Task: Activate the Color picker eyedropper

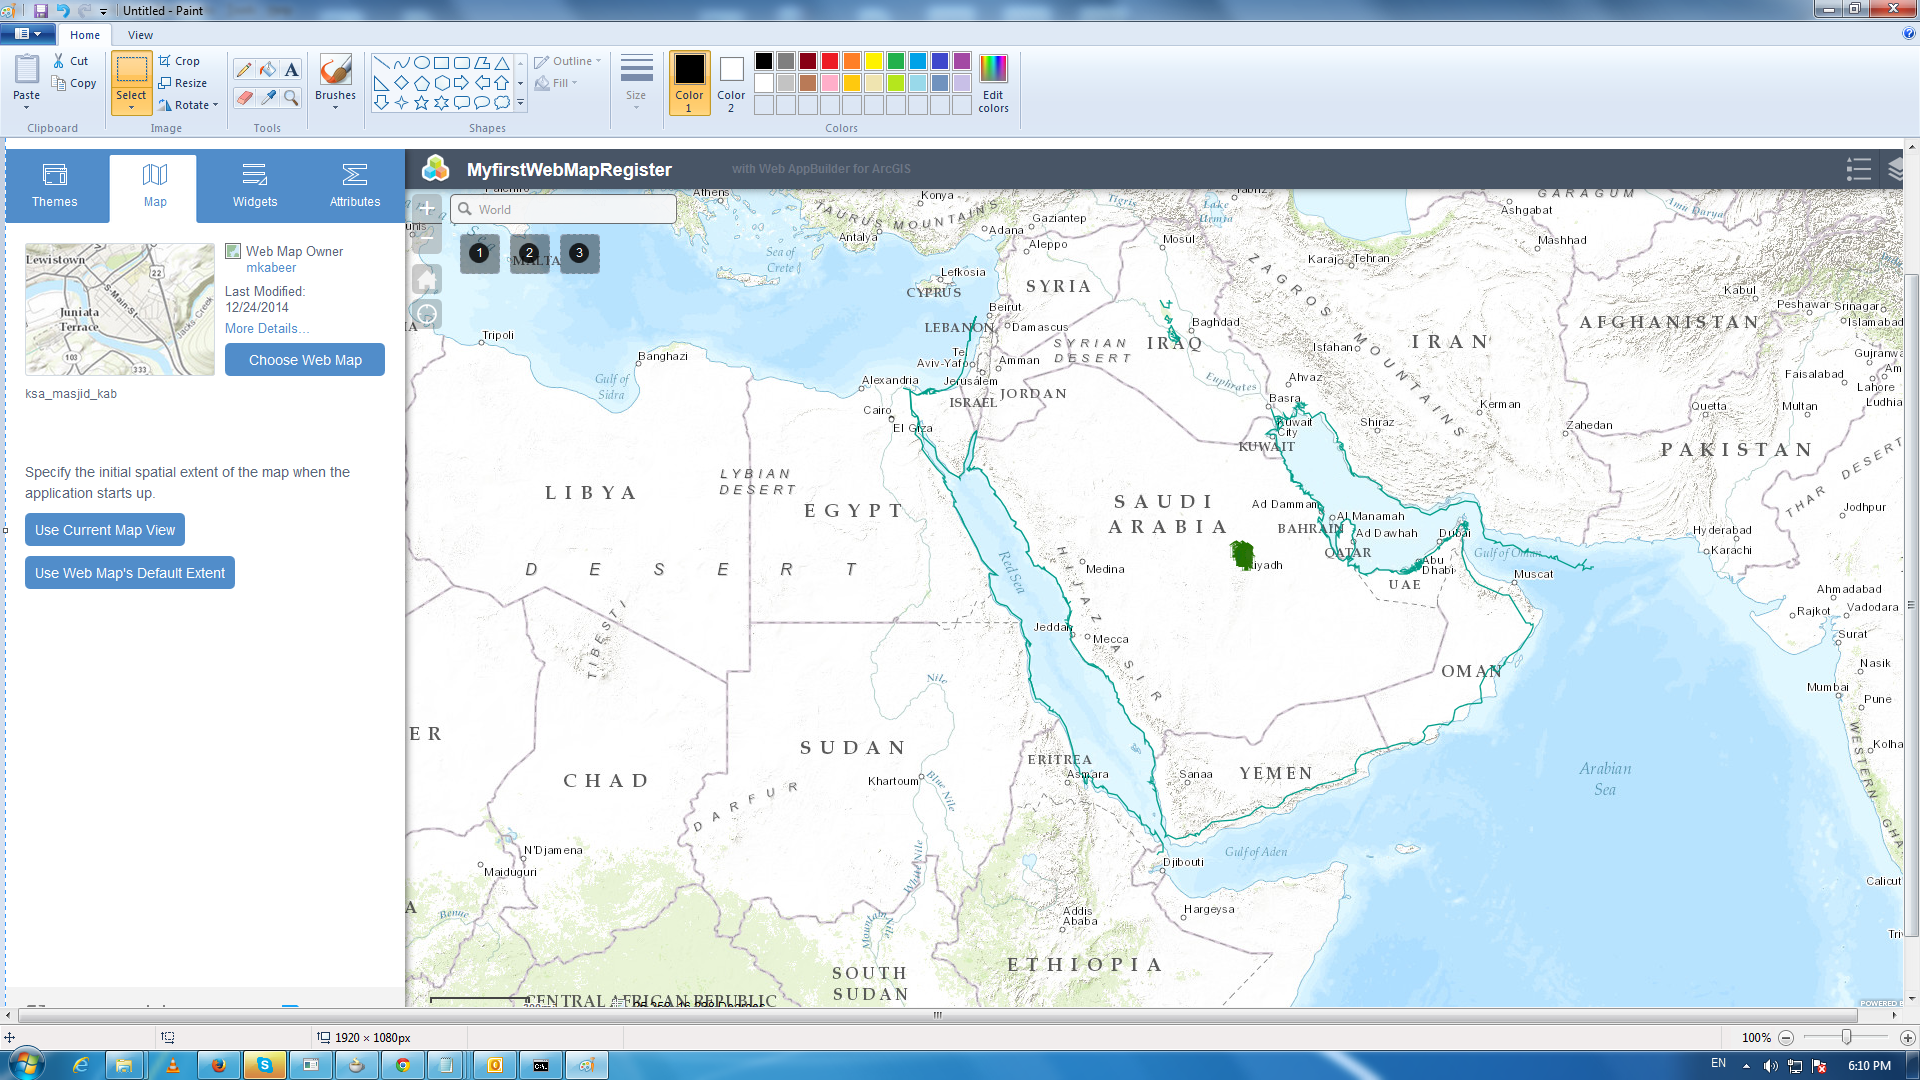Action: [267, 97]
